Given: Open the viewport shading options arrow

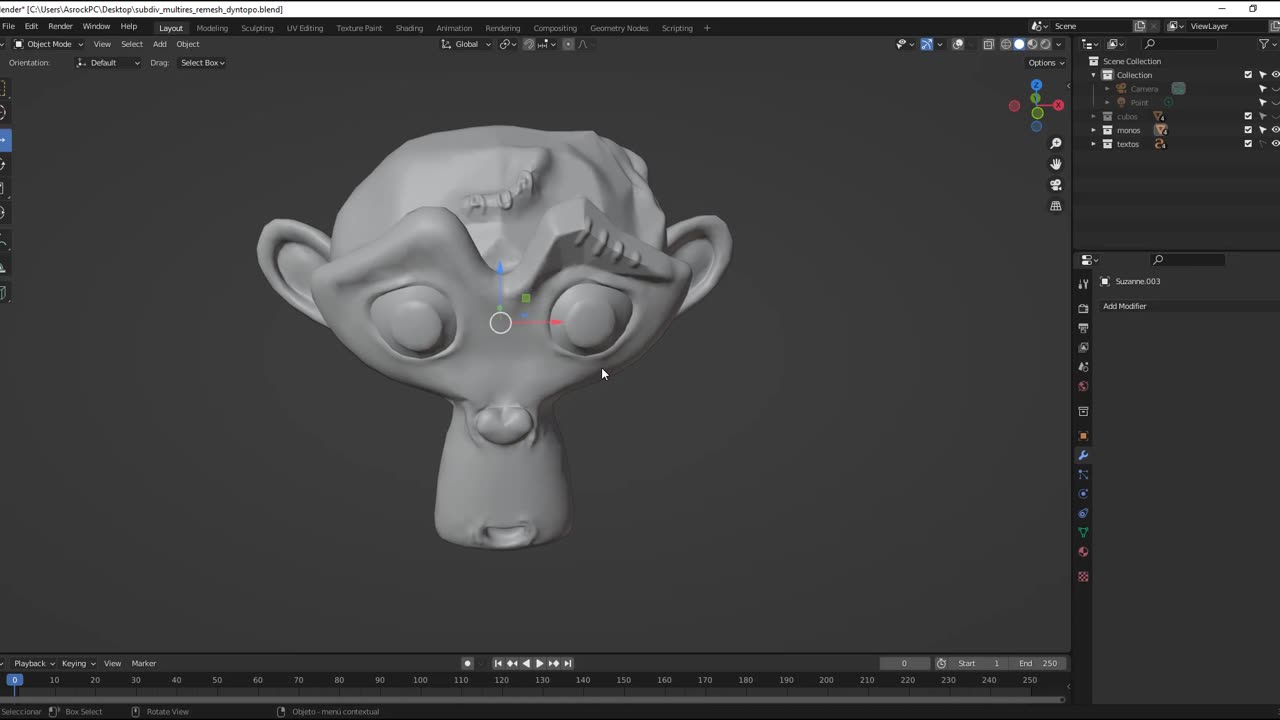Looking at the screenshot, I should coord(1059,44).
